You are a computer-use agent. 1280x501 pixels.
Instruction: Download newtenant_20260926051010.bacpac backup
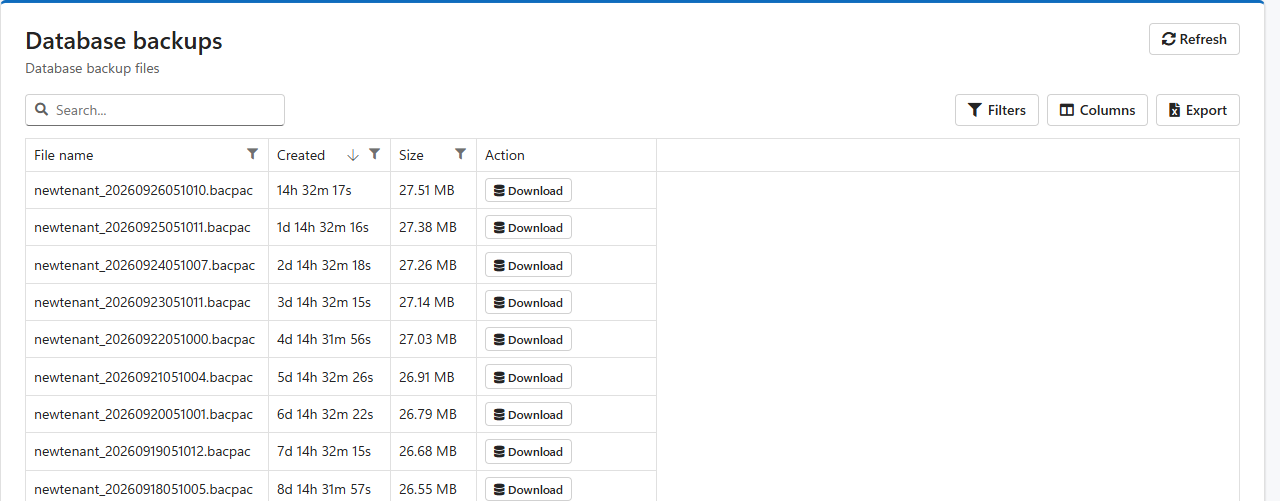[528, 190]
